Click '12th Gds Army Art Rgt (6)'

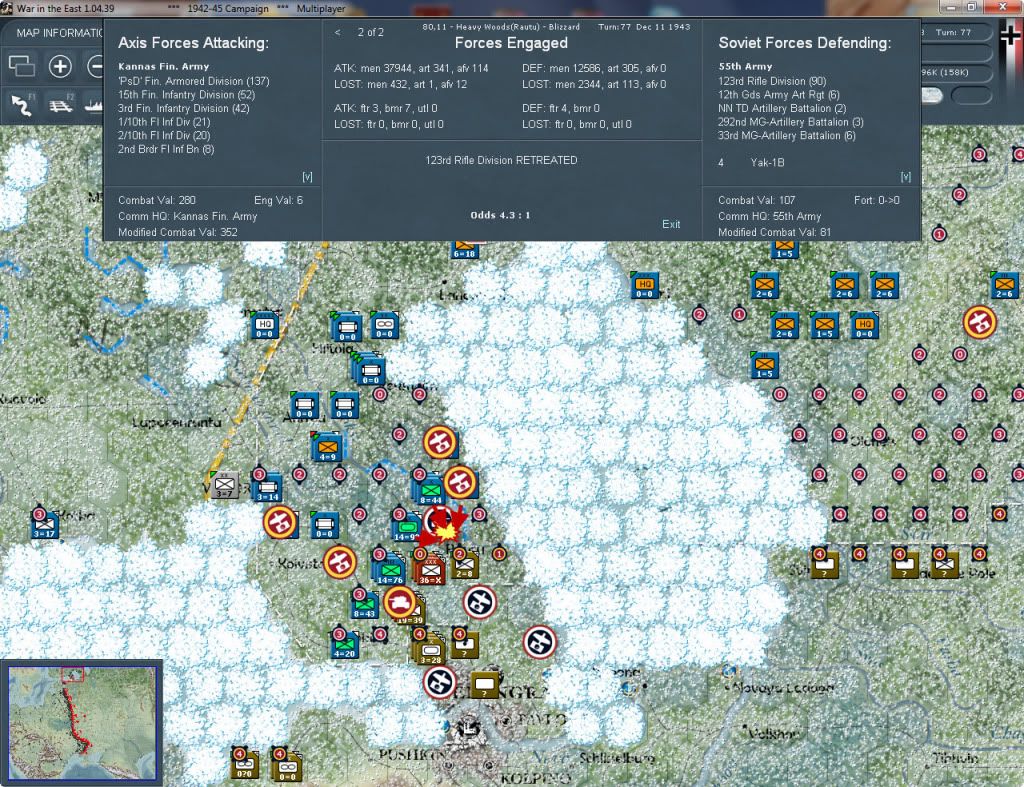click(x=778, y=95)
